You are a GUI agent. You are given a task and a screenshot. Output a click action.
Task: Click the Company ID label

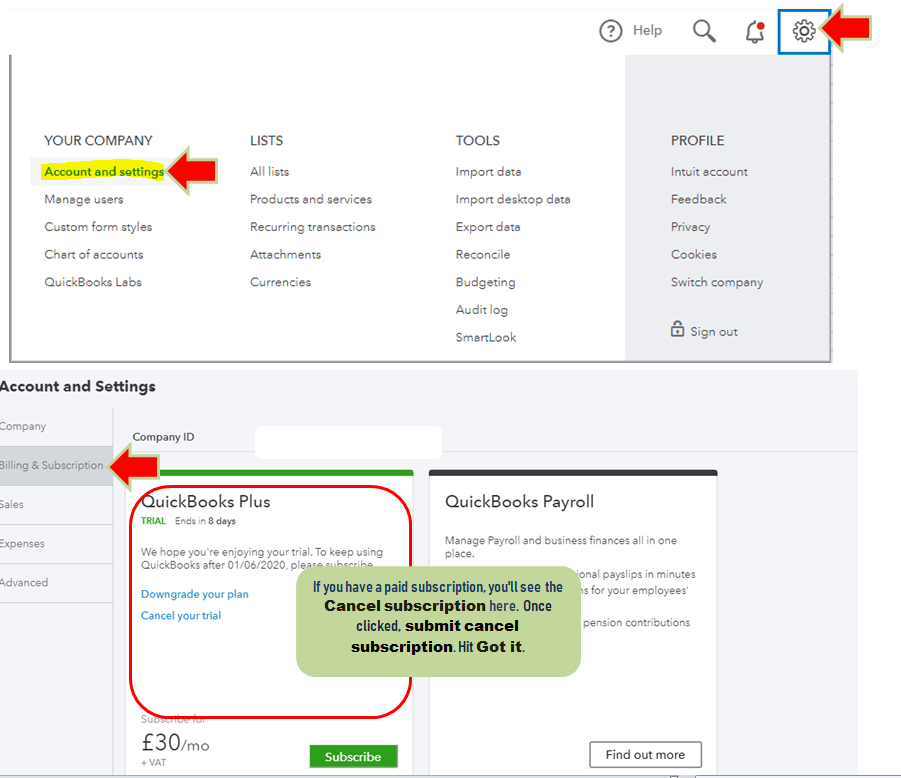[163, 437]
